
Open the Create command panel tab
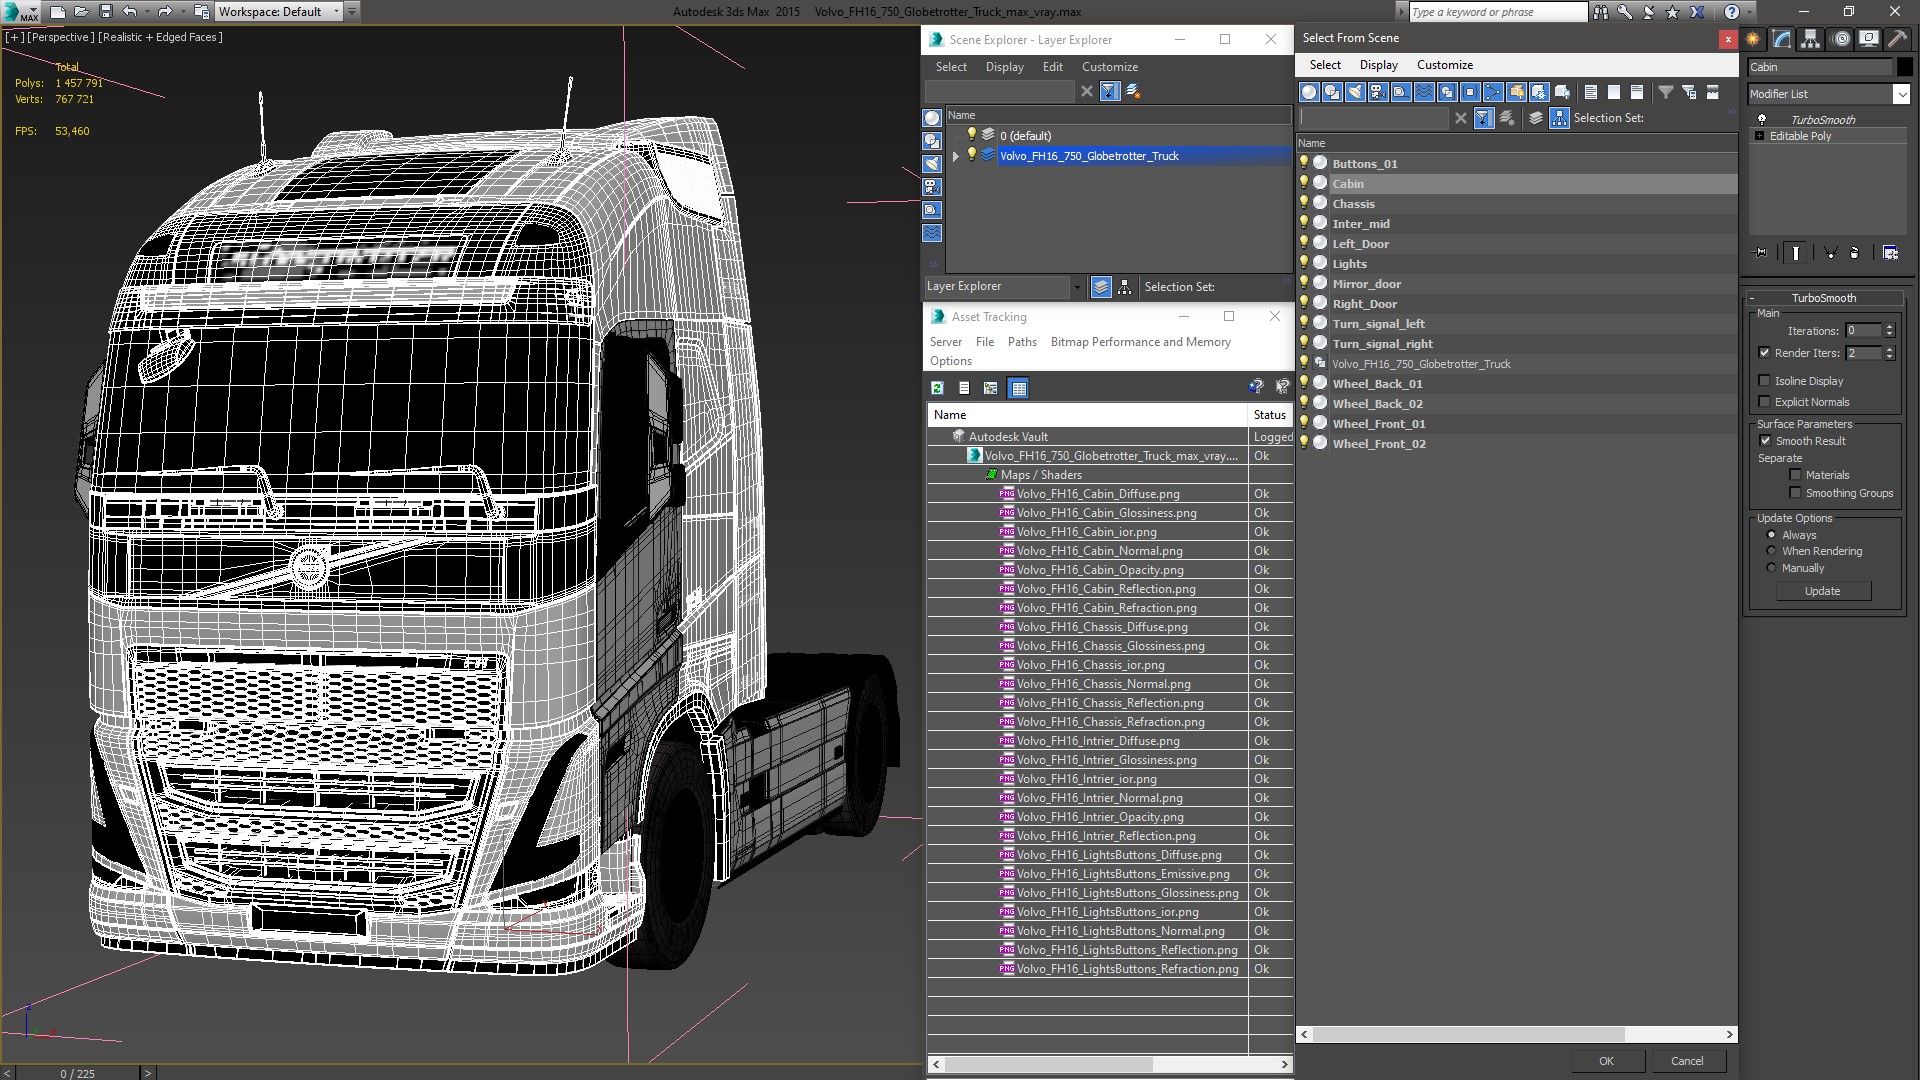click(1753, 39)
